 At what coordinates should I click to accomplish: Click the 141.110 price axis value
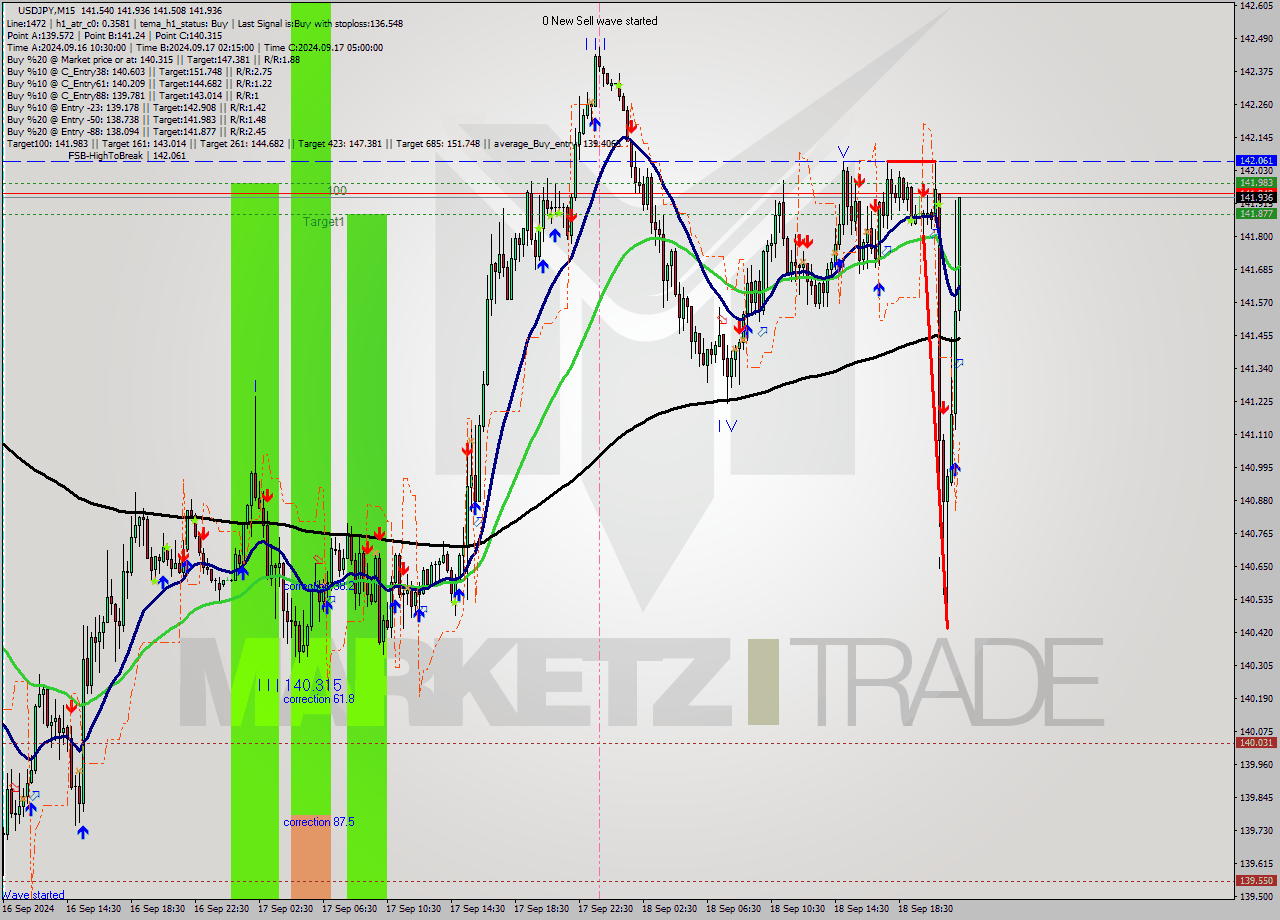click(x=1256, y=435)
